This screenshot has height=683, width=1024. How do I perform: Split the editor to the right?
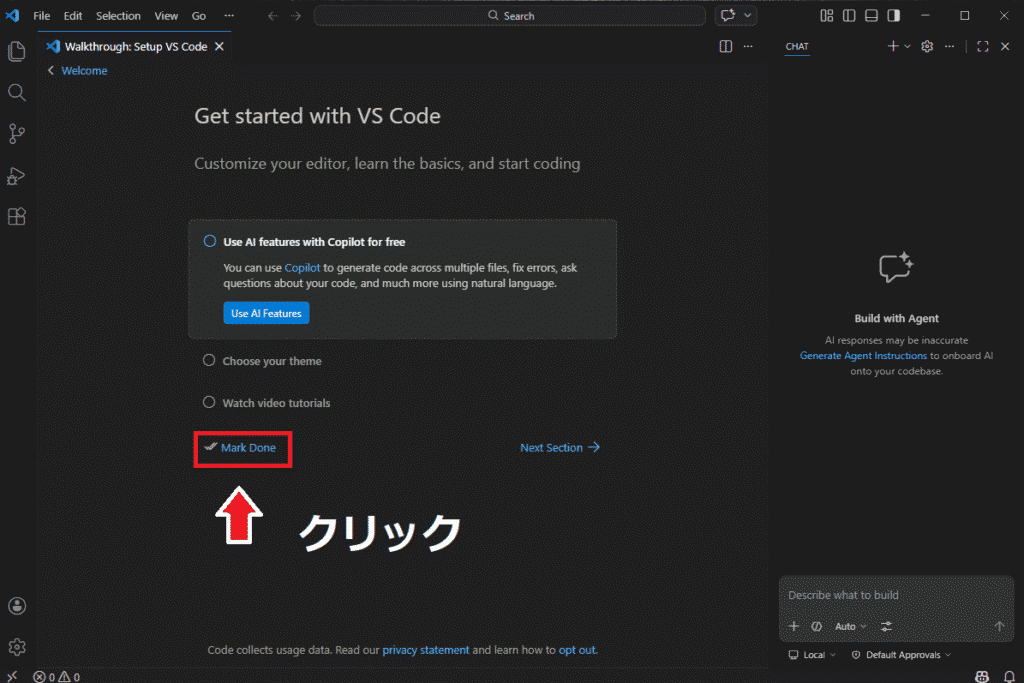[726, 47]
